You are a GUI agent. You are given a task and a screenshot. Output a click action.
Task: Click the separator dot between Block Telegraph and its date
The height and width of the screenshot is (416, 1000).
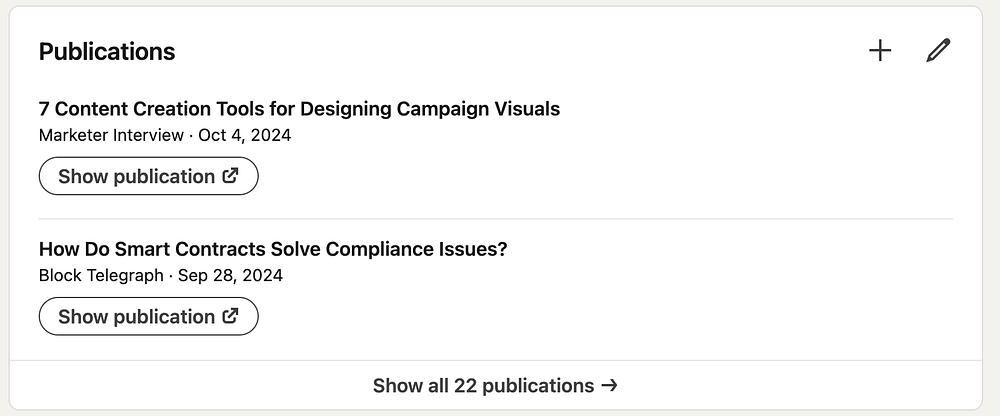[x=170, y=275]
